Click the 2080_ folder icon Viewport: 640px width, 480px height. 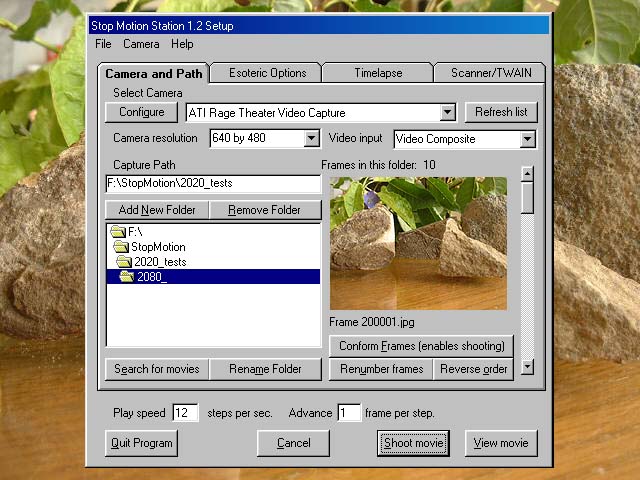127,277
